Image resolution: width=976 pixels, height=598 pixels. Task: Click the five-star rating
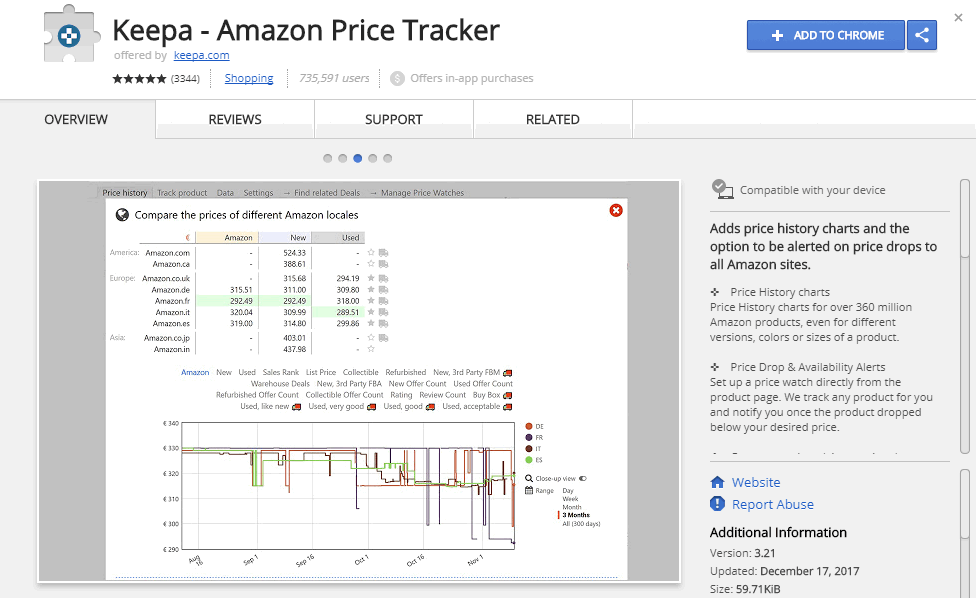[x=139, y=78]
